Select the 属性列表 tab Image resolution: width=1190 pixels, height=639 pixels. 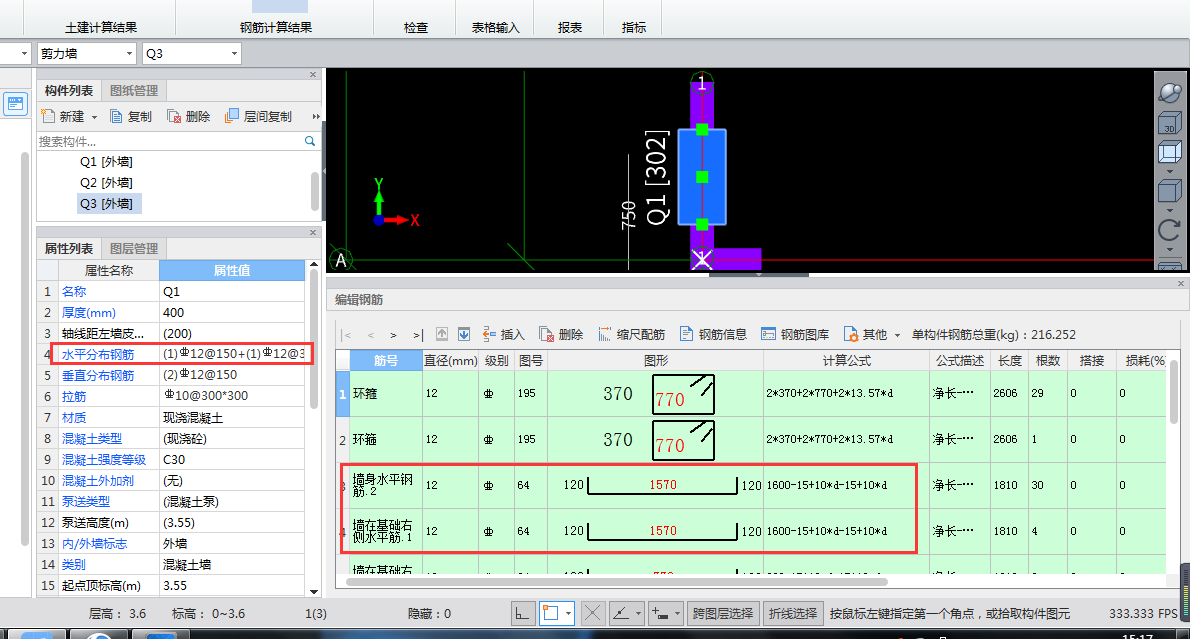point(68,248)
